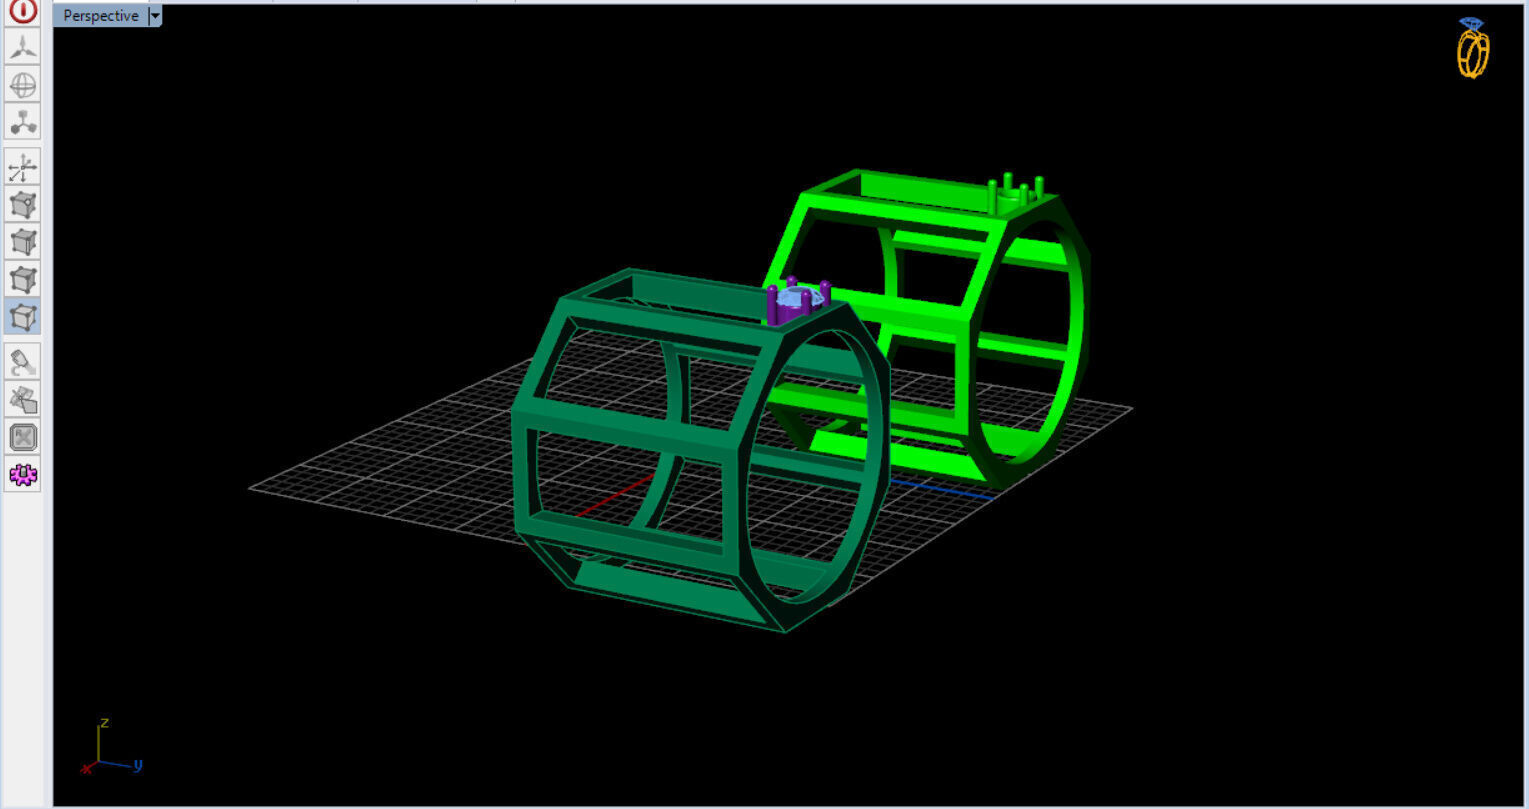Click the overlapping shapes pointer icon
The width and height of the screenshot is (1529, 809).
click(23, 400)
